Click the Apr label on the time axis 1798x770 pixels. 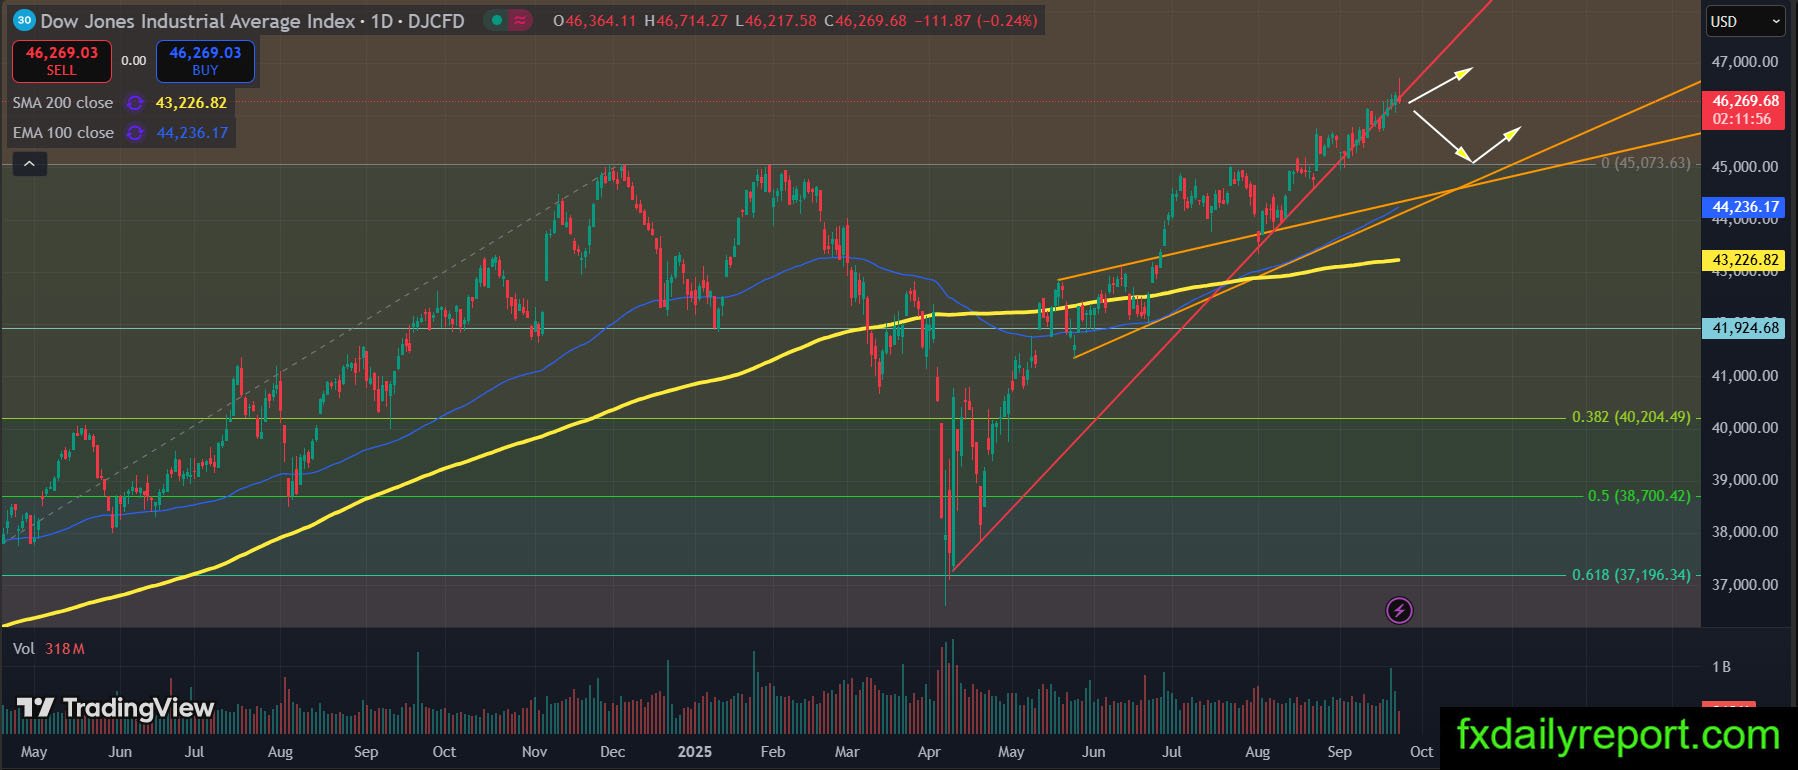tap(929, 752)
